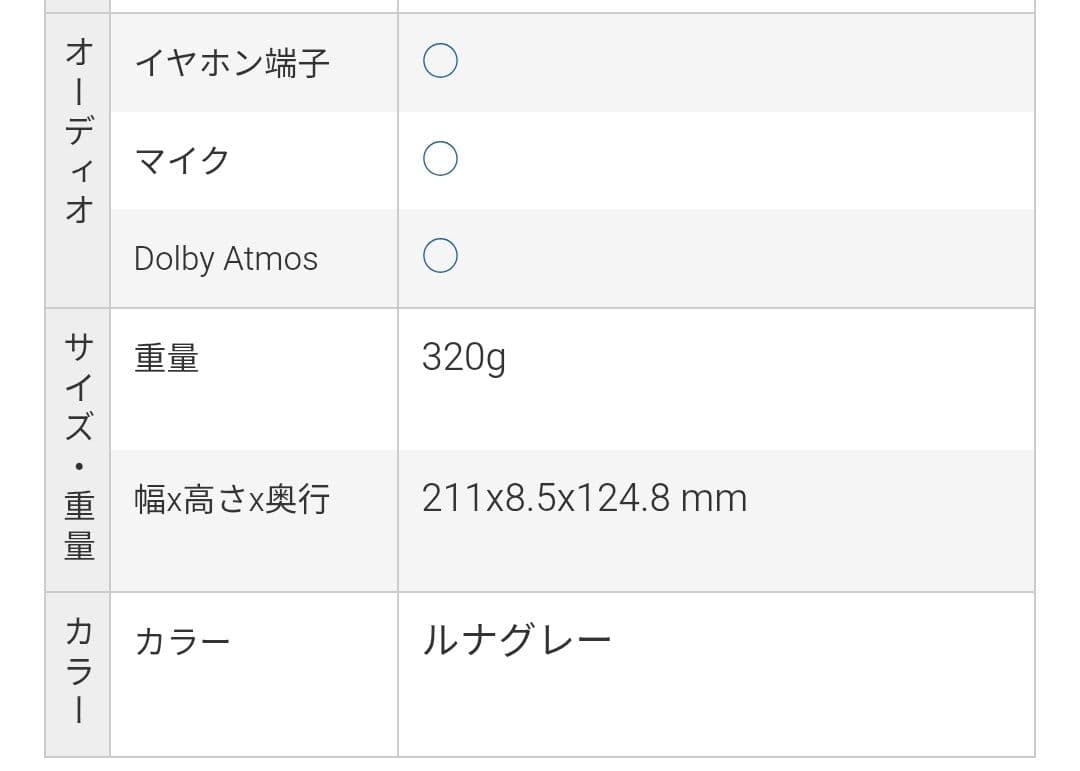Click the circle mark beside Dolby Atmos
The image size is (1080, 771).
pyautogui.click(x=440, y=256)
